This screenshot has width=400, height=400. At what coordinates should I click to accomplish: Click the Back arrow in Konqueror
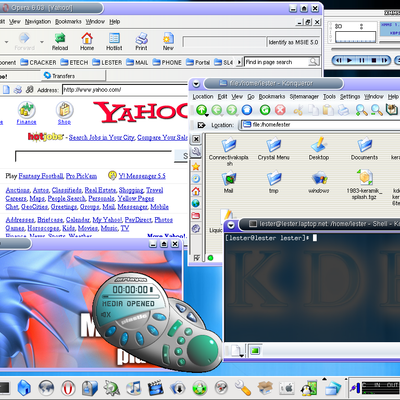pyautogui.click(x=217, y=110)
